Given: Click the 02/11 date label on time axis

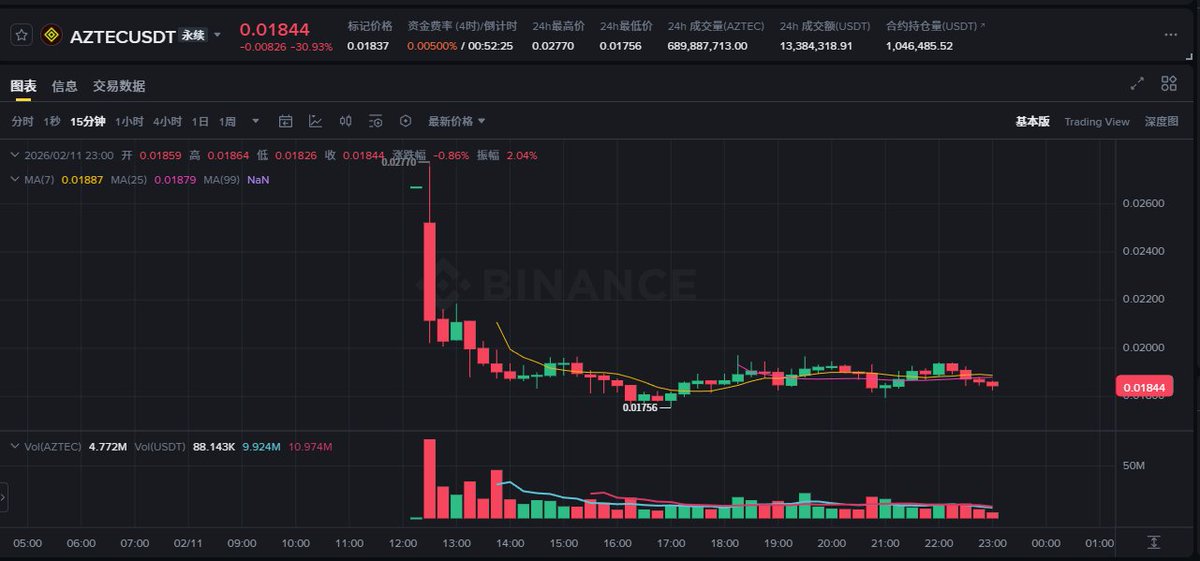Looking at the screenshot, I should click(188, 543).
